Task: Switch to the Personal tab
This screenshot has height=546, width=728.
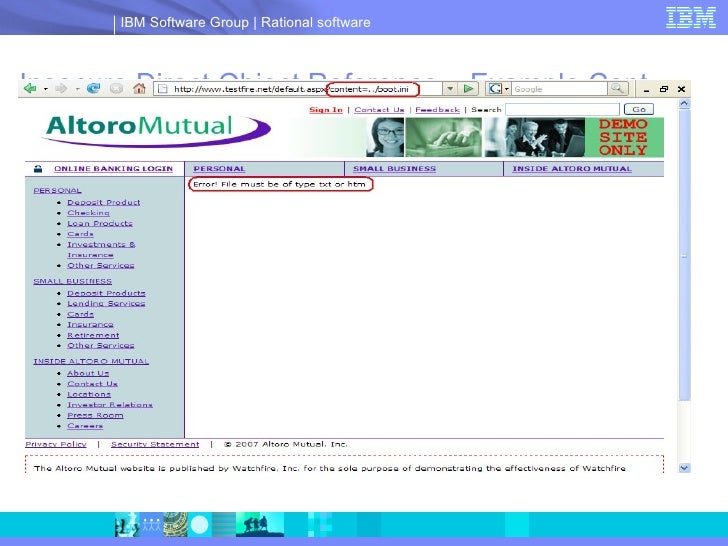Action: pos(219,169)
